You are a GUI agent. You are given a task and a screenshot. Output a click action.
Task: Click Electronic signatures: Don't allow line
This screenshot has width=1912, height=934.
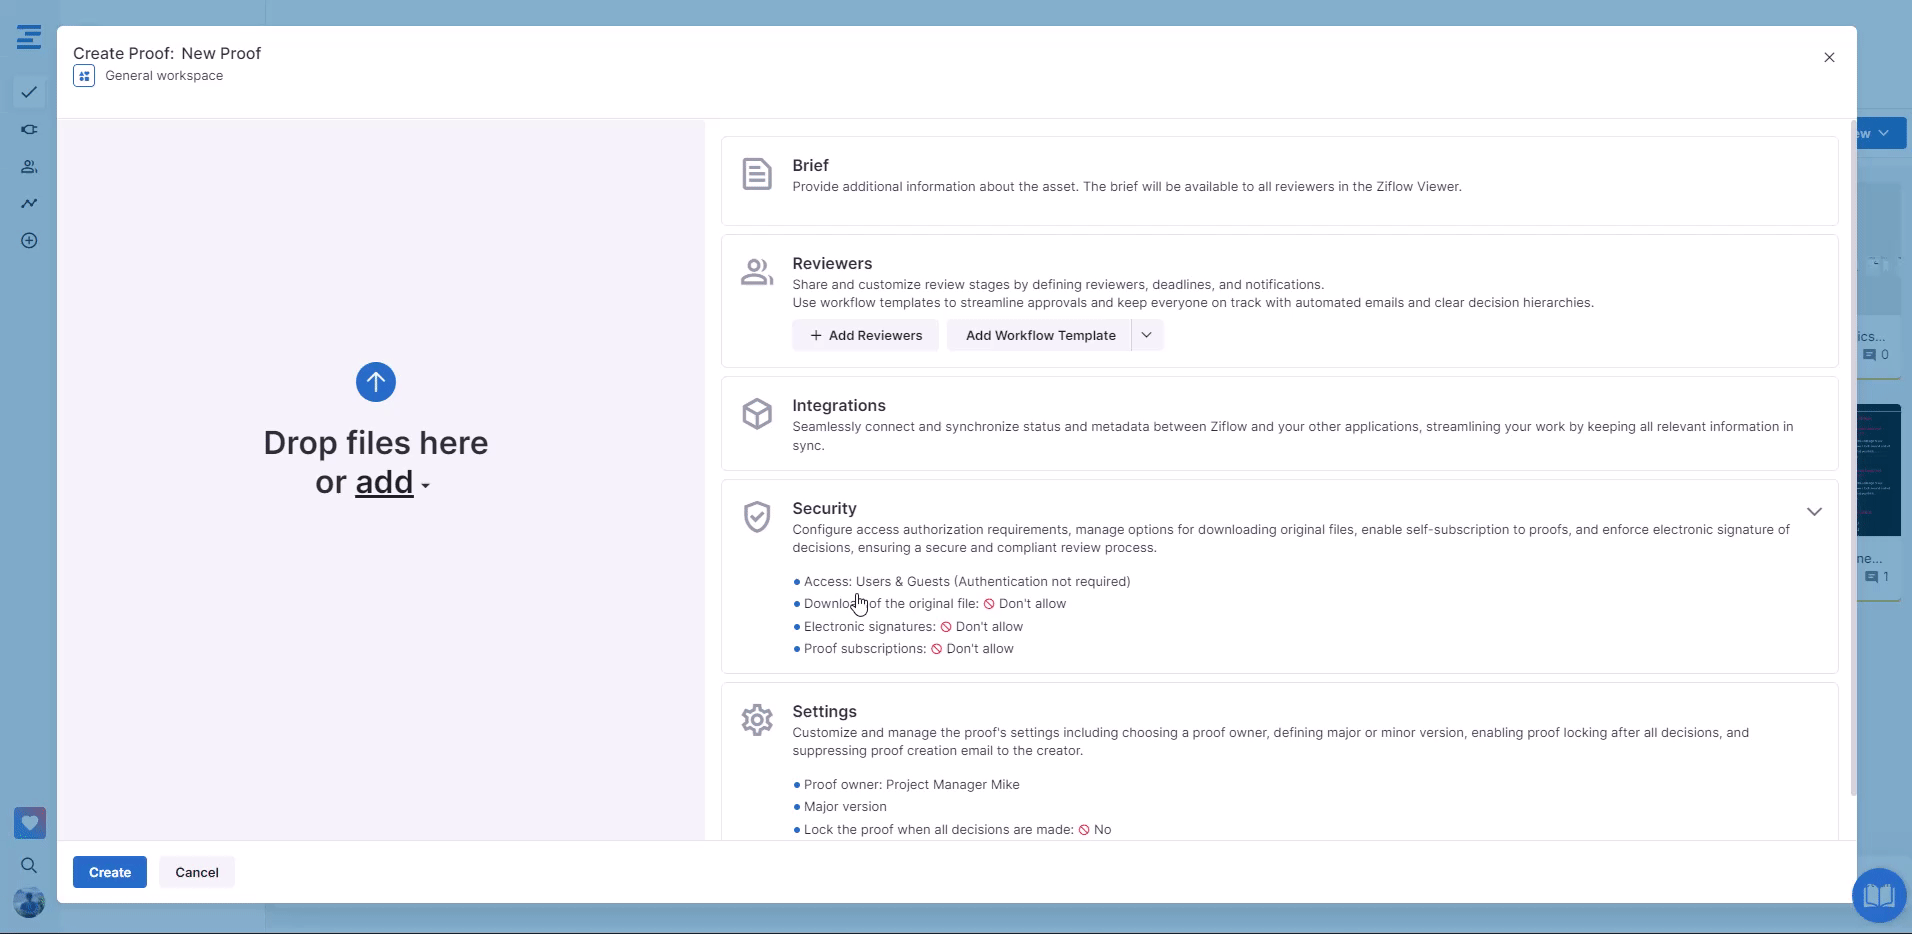913,627
